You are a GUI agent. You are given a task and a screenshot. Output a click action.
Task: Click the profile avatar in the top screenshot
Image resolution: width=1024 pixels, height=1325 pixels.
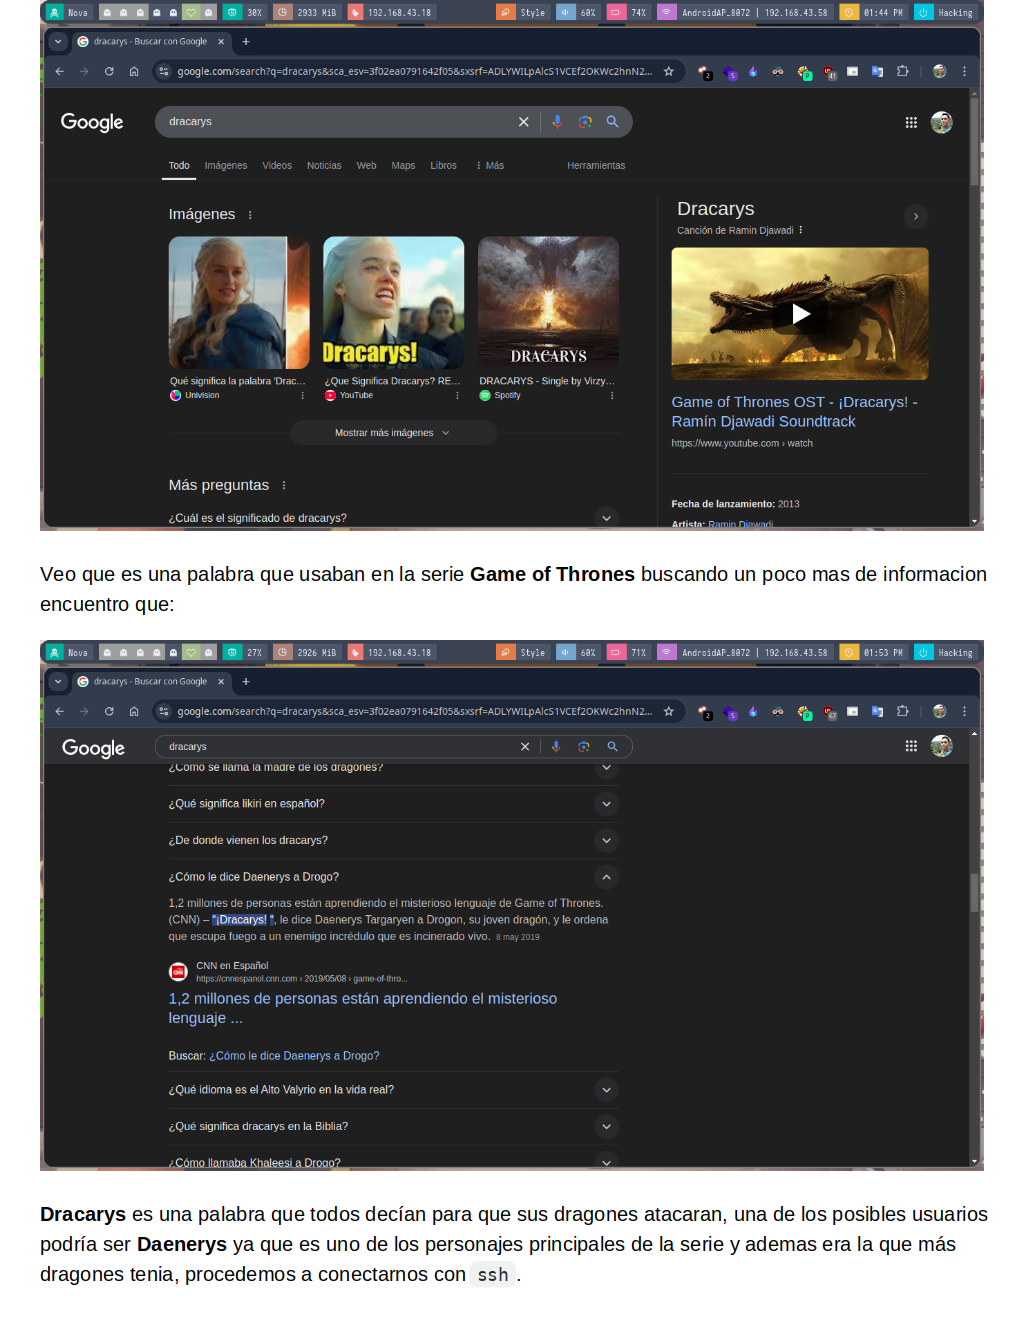(x=941, y=122)
